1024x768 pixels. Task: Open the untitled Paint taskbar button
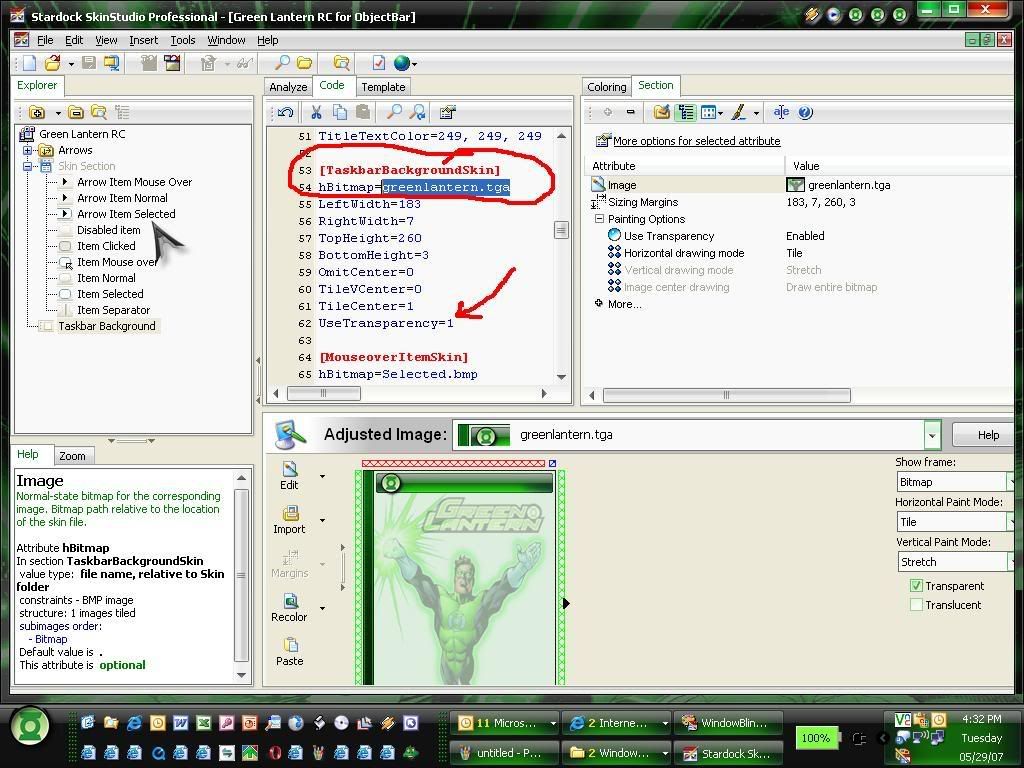pos(504,753)
